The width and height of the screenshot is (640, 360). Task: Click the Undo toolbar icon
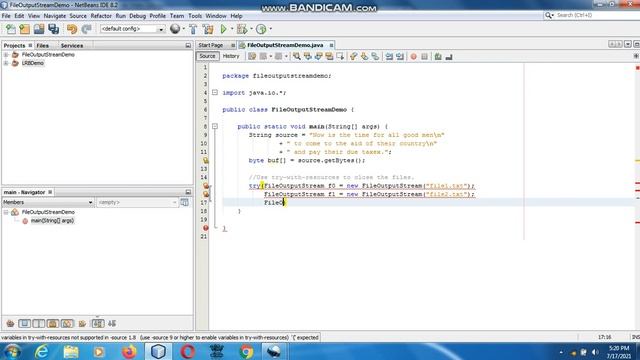[x=72, y=29]
